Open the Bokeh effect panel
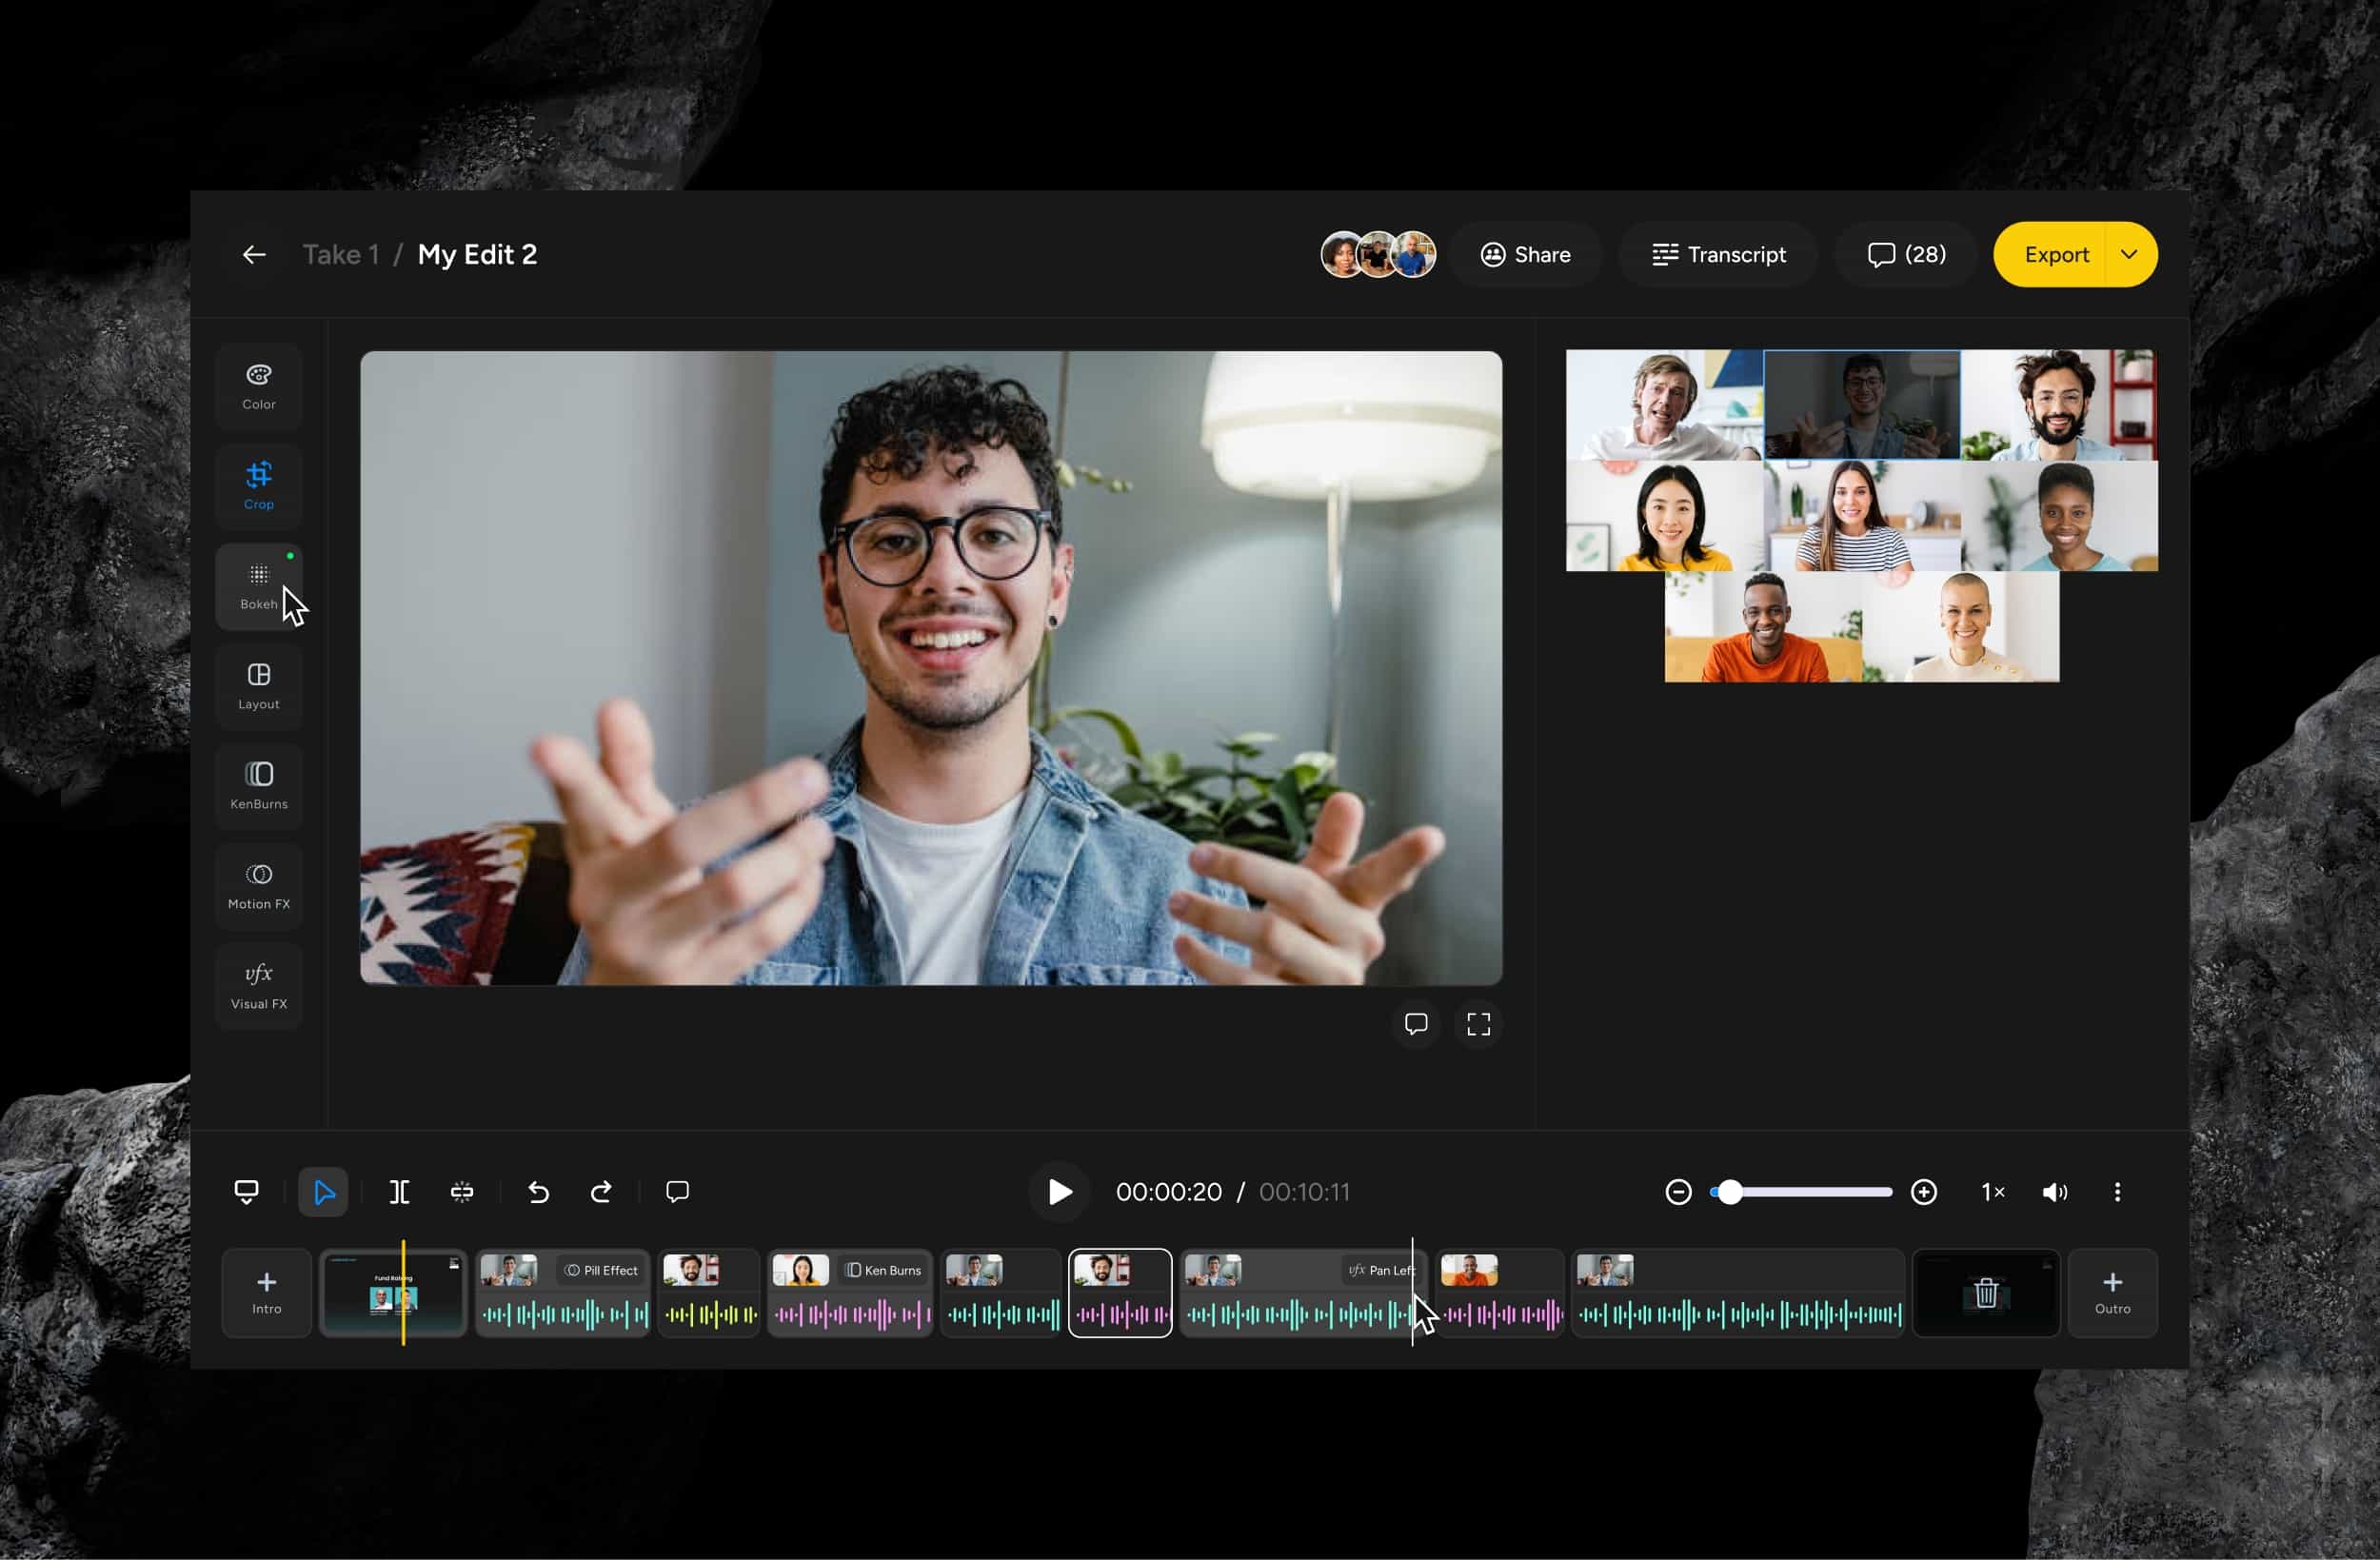This screenshot has height=1560, width=2380. click(x=258, y=586)
